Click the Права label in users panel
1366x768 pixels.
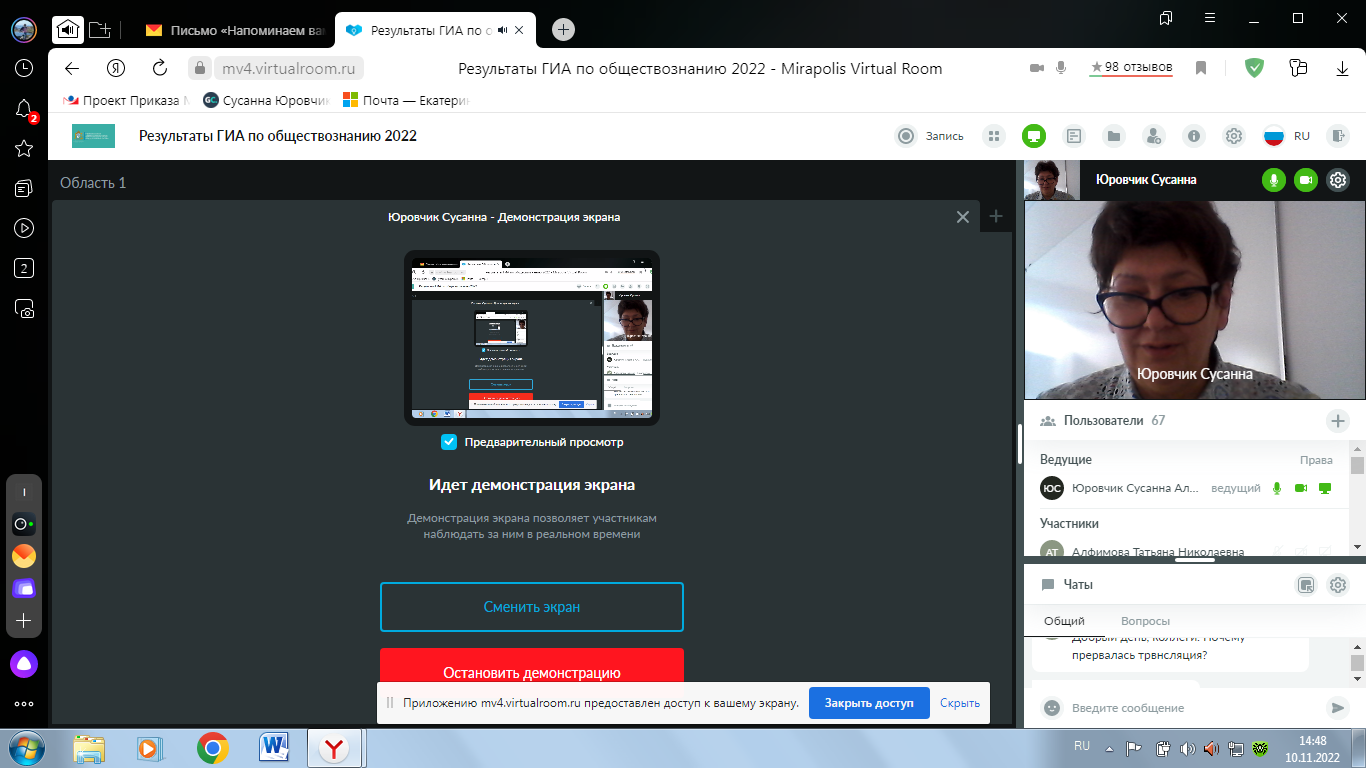click(1316, 460)
